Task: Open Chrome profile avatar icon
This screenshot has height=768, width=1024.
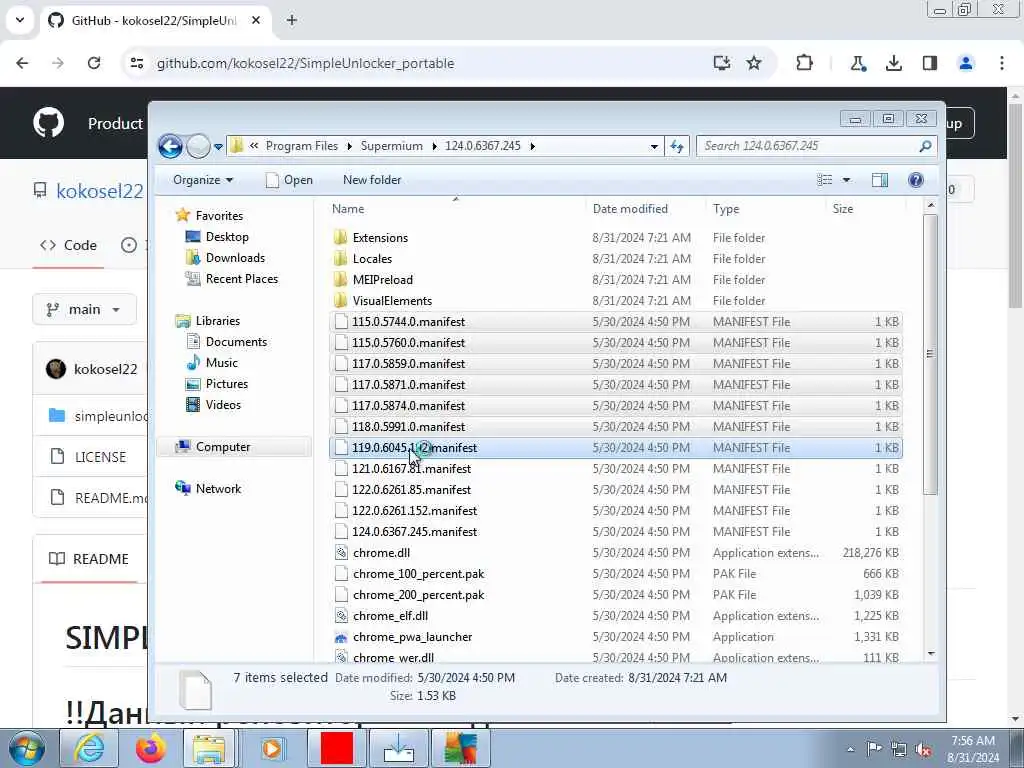Action: [x=965, y=63]
